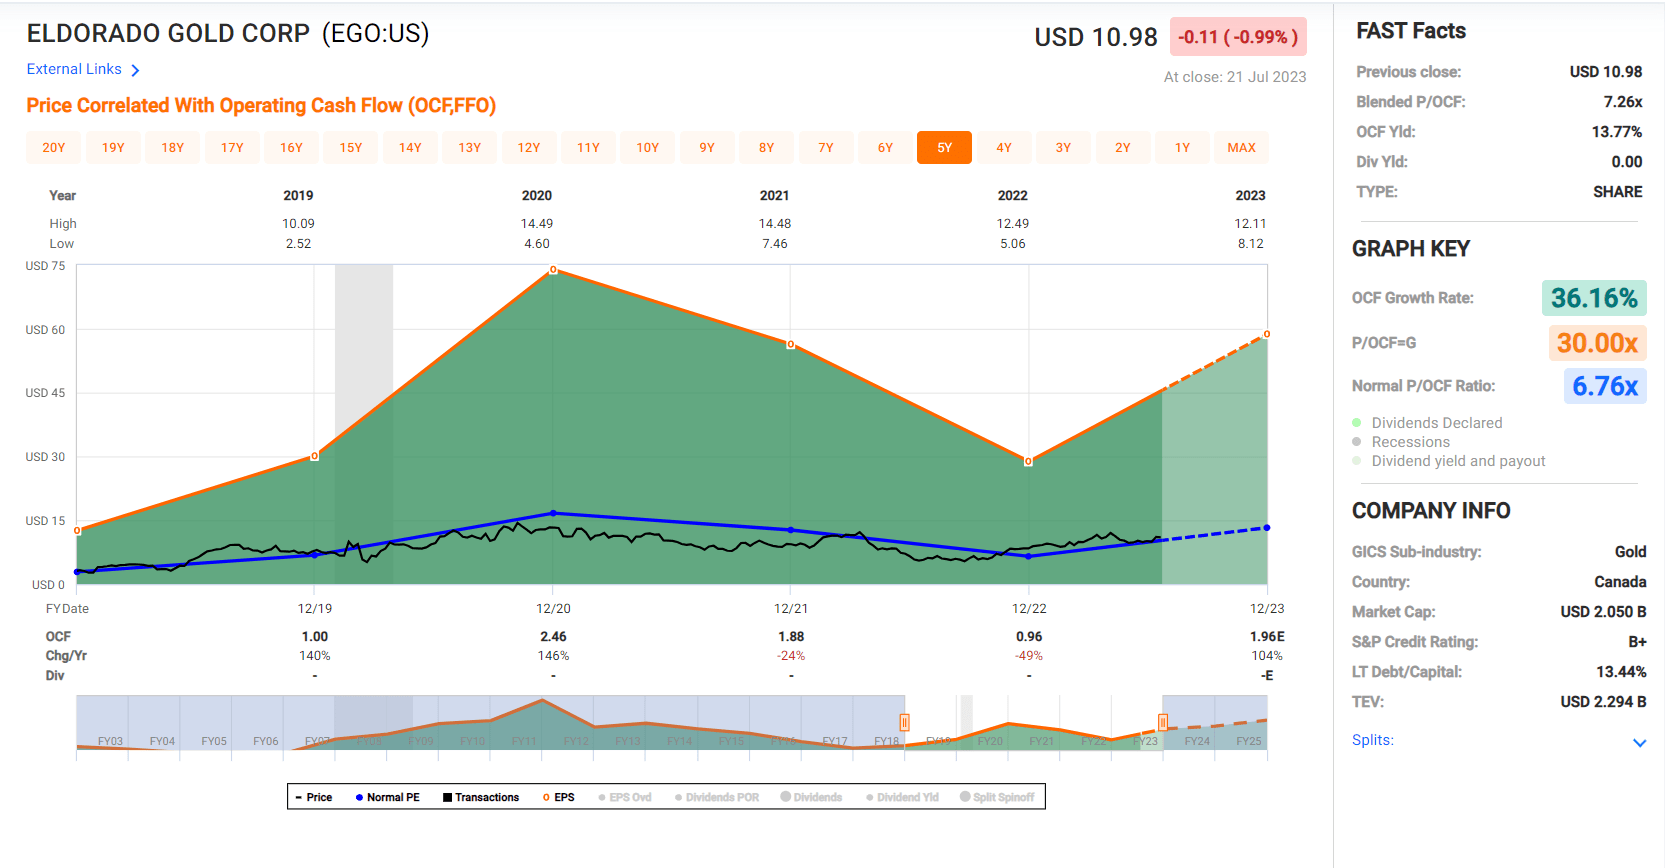1665x868 pixels.
Task: Enable Dividend Yld legend series
Action: (902, 797)
